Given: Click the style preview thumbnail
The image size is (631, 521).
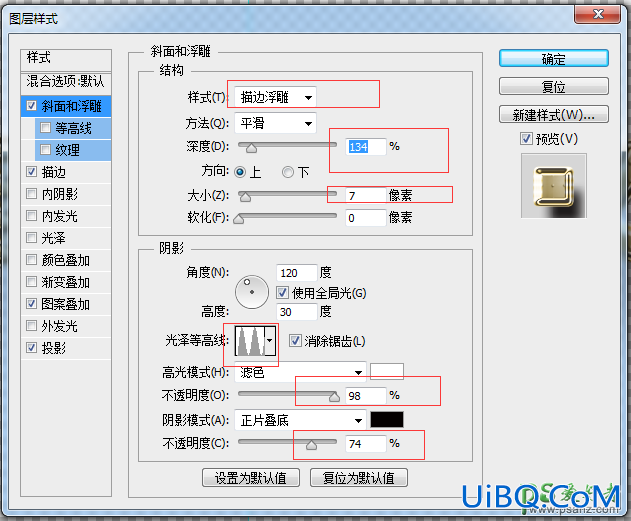Looking at the screenshot, I should [554, 185].
